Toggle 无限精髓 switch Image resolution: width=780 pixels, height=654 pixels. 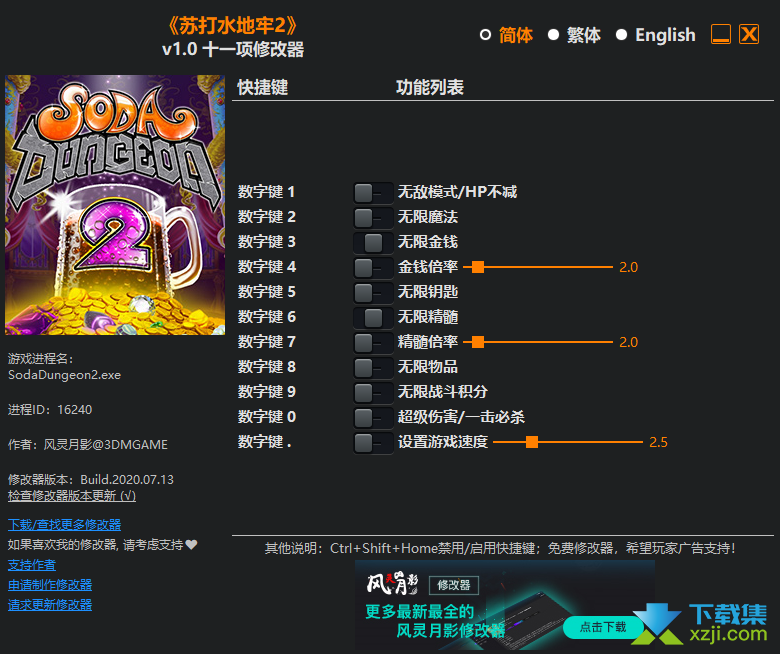point(373,317)
